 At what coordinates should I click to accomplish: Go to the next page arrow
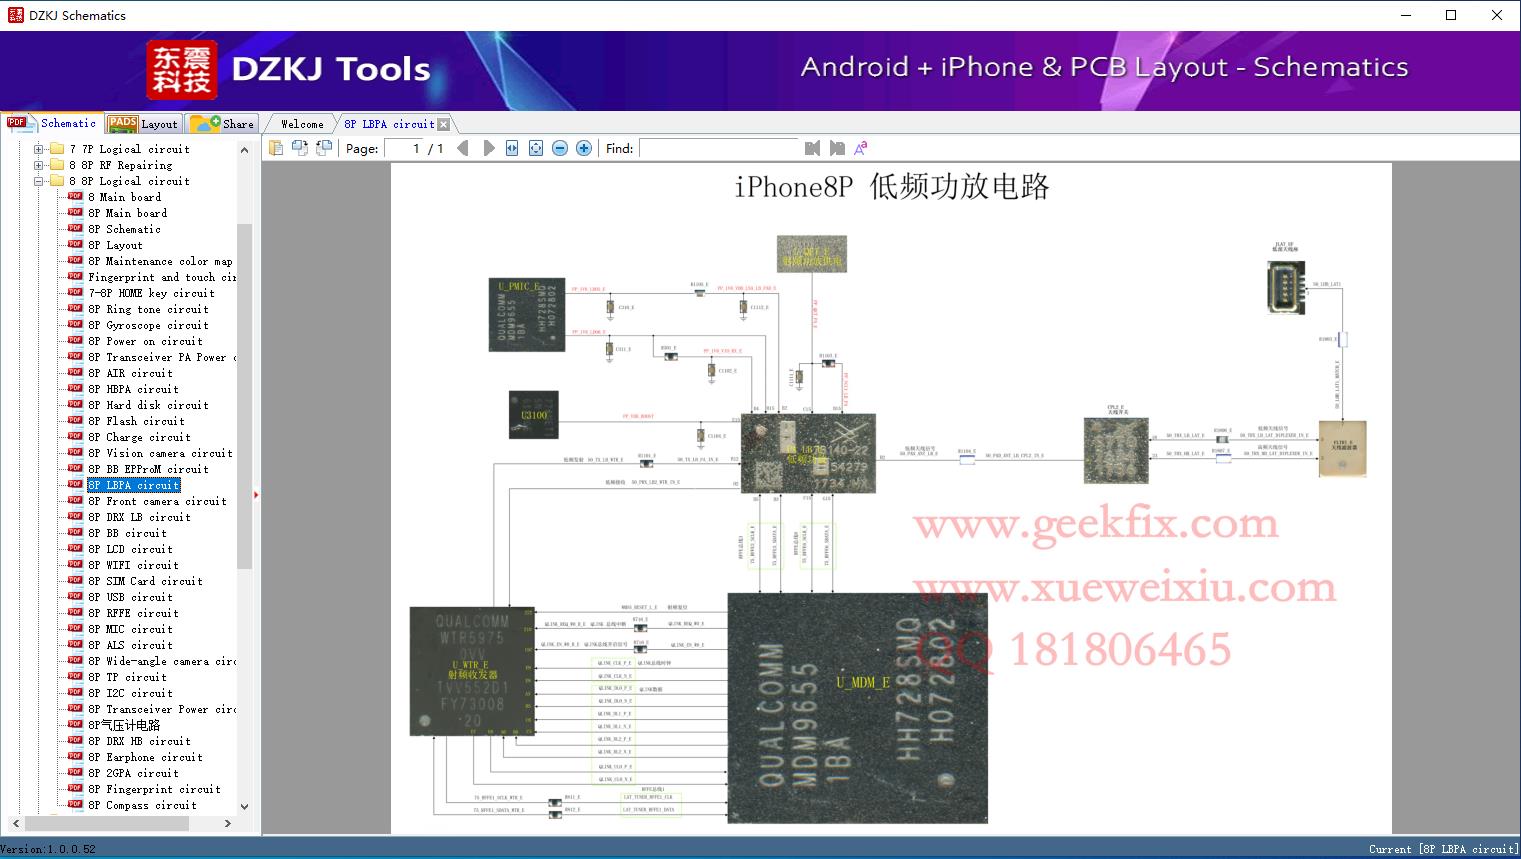(x=488, y=148)
